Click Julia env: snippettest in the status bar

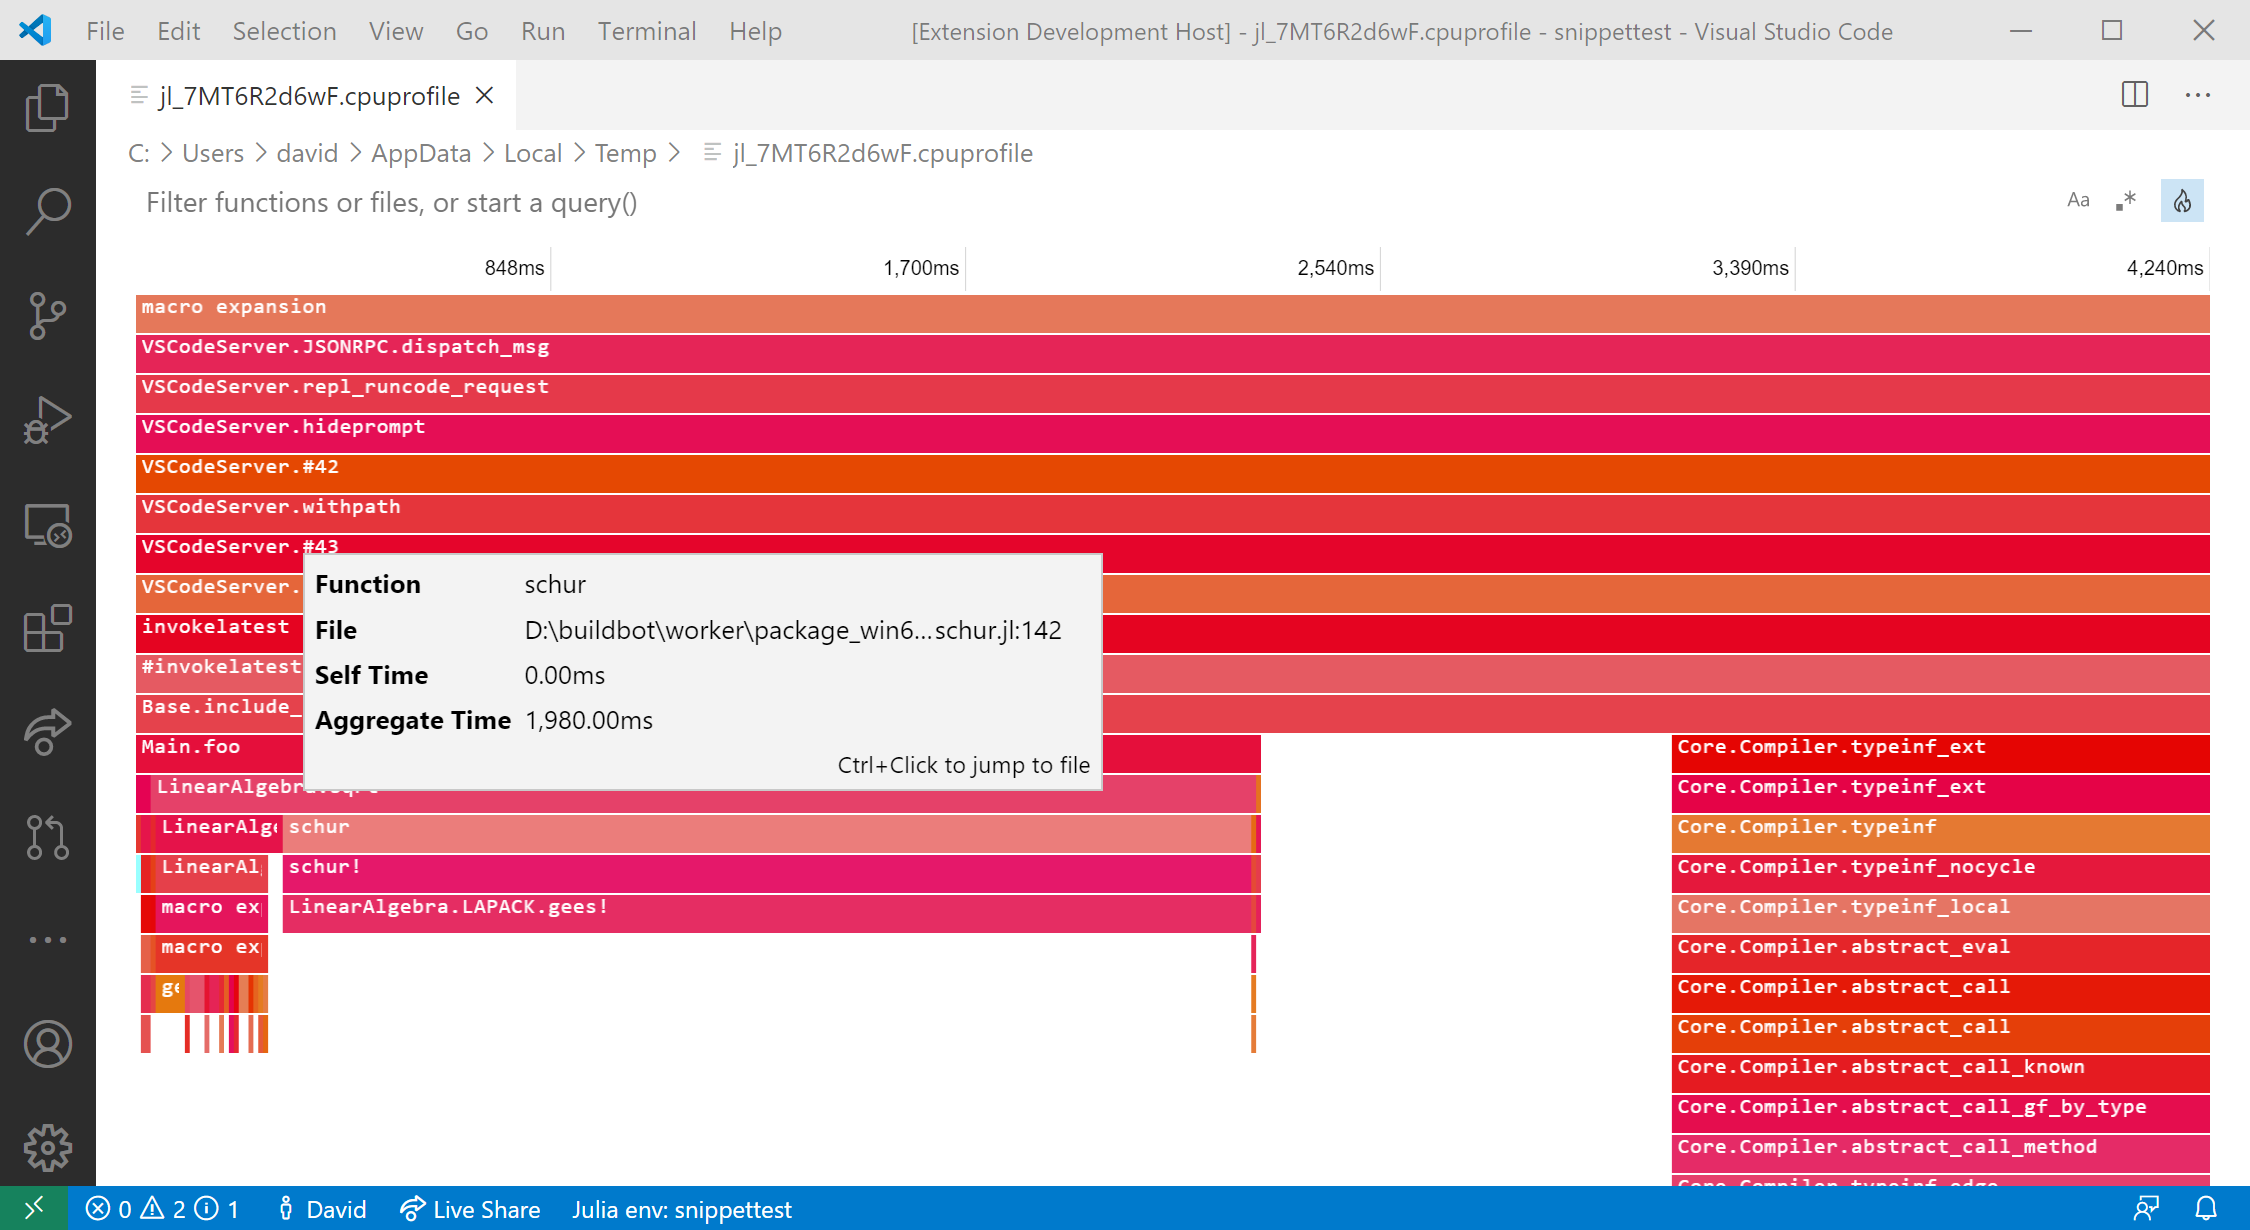pos(682,1208)
